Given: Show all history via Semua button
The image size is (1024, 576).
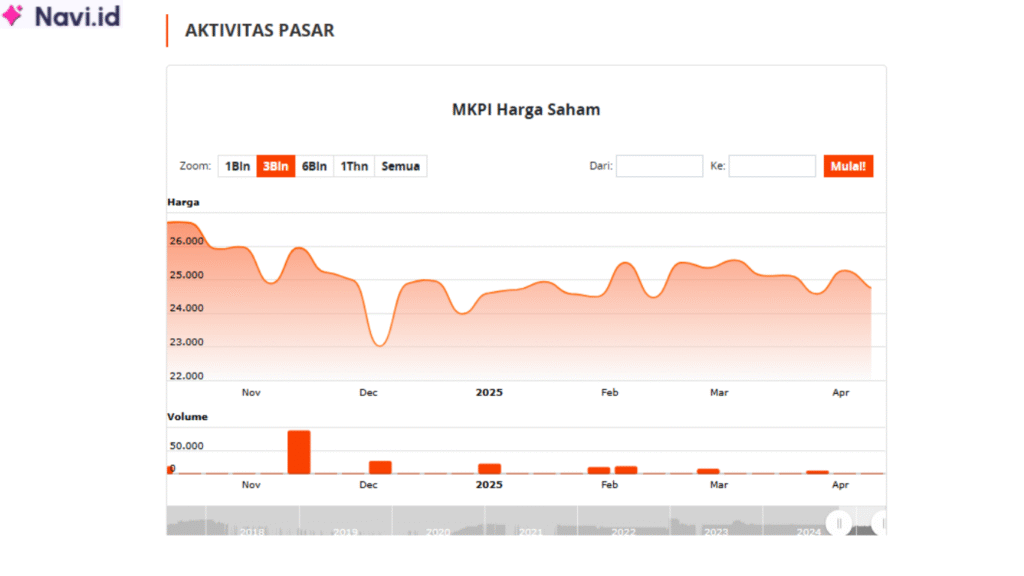Looking at the screenshot, I should coord(400,165).
